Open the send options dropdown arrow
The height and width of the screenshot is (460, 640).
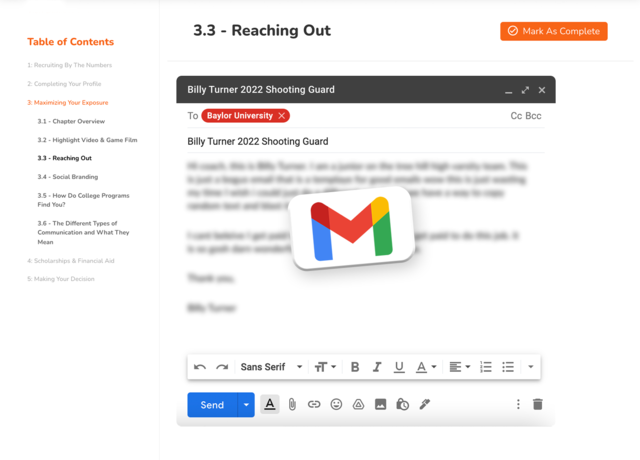click(246, 405)
